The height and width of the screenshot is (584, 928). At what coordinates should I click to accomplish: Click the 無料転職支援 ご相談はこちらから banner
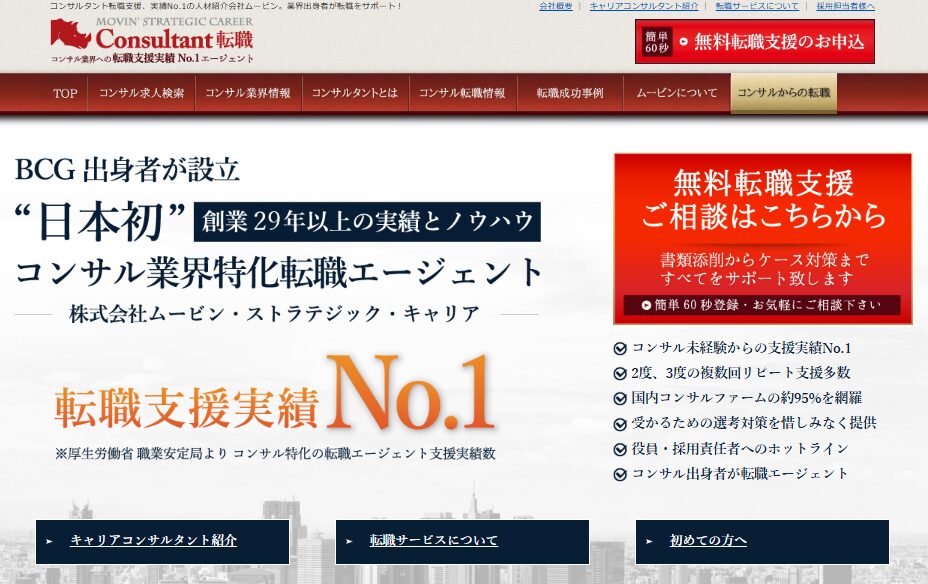click(x=763, y=238)
